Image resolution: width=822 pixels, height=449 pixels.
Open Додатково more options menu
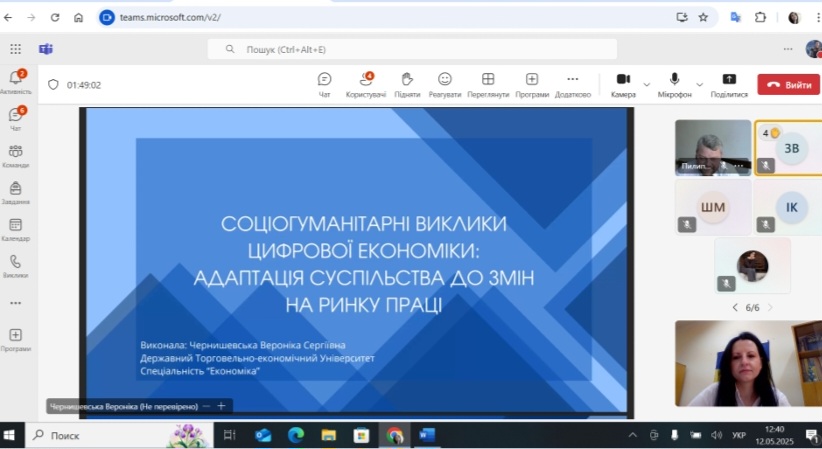[x=573, y=84]
